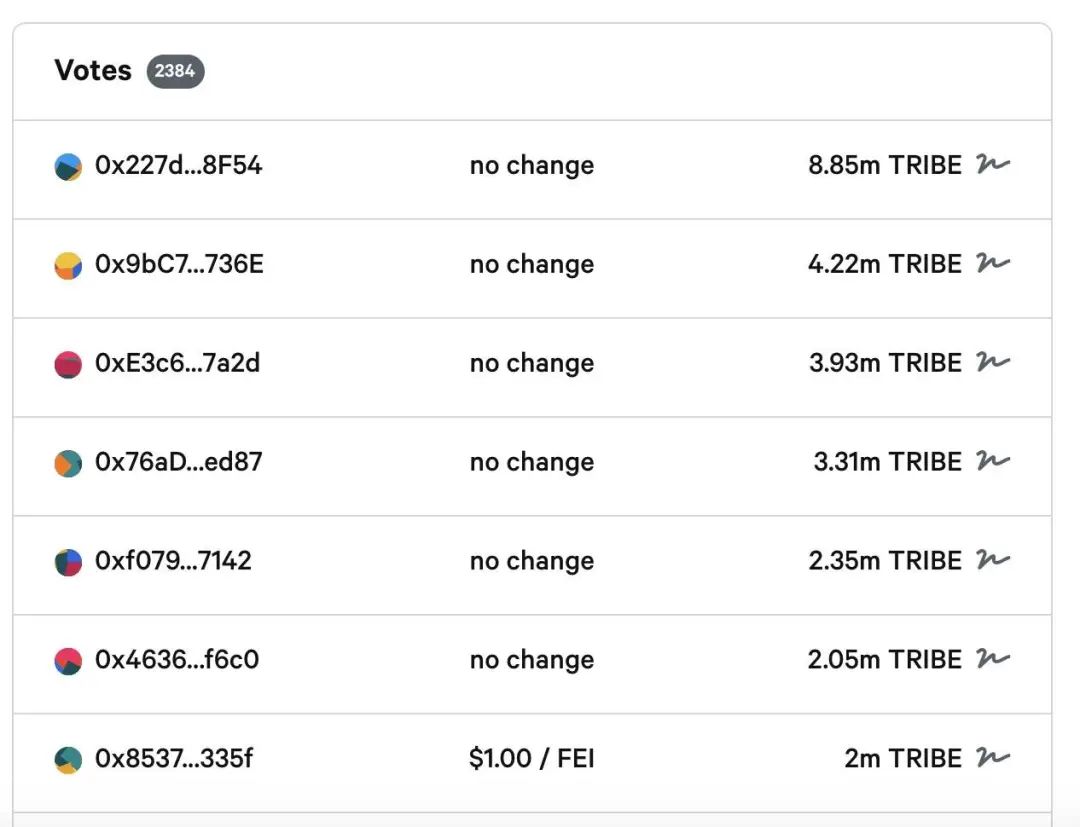Open signature icon beside 3.31m TRIBE

993,461
